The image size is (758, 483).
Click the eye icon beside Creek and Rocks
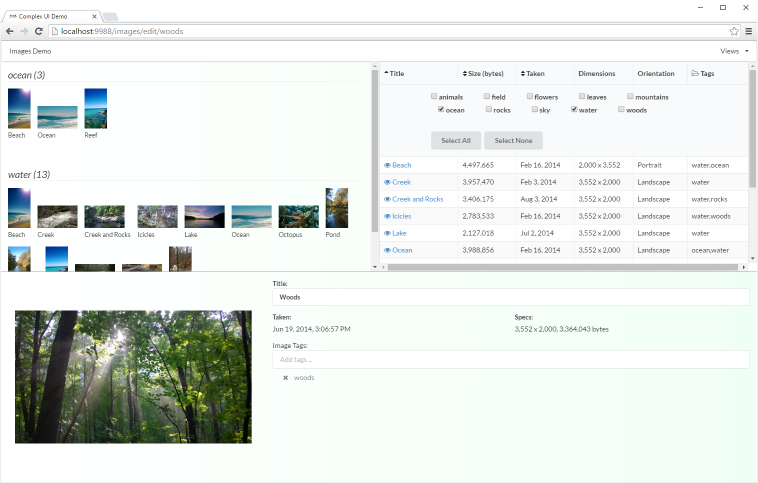[x=387, y=199]
